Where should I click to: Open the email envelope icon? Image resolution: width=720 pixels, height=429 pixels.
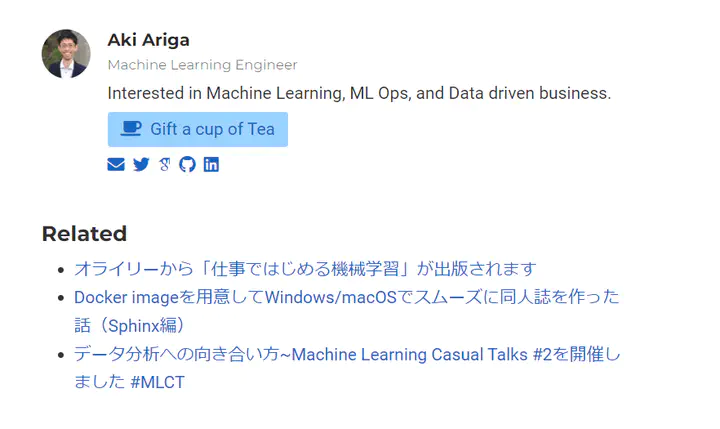[x=116, y=164]
